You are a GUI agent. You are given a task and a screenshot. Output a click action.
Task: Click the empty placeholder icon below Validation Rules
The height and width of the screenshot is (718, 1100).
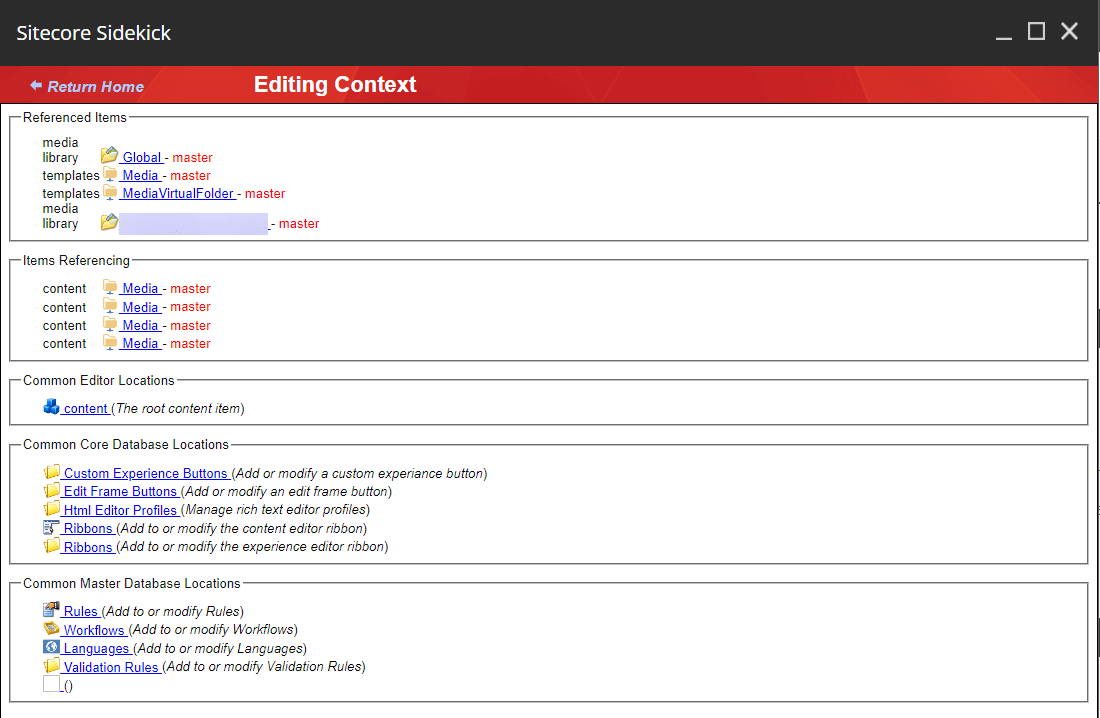(52, 684)
